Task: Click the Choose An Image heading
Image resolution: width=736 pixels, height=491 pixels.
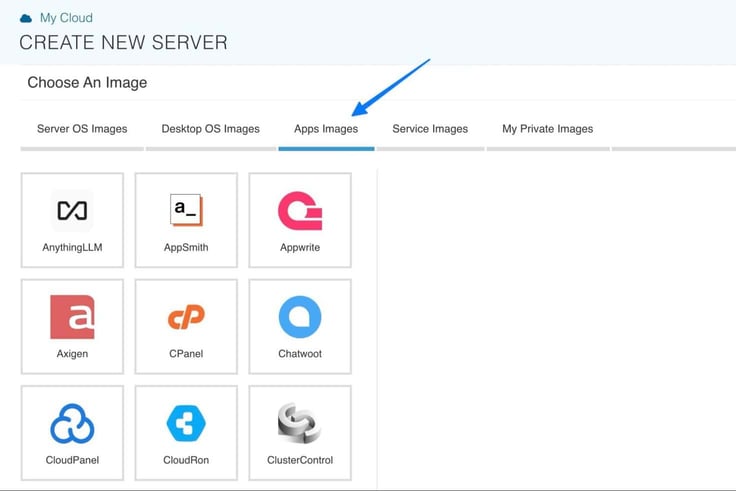Action: coord(87,83)
